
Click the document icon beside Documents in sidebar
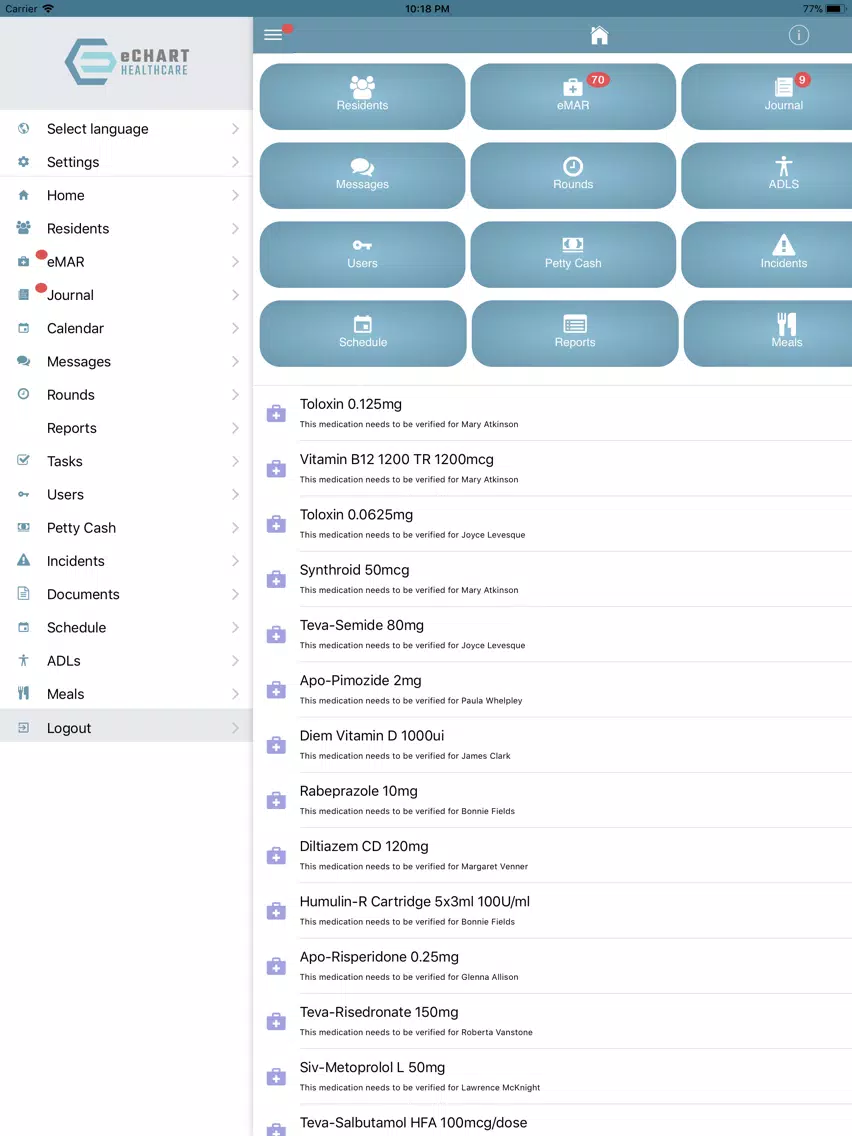[x=23, y=593]
